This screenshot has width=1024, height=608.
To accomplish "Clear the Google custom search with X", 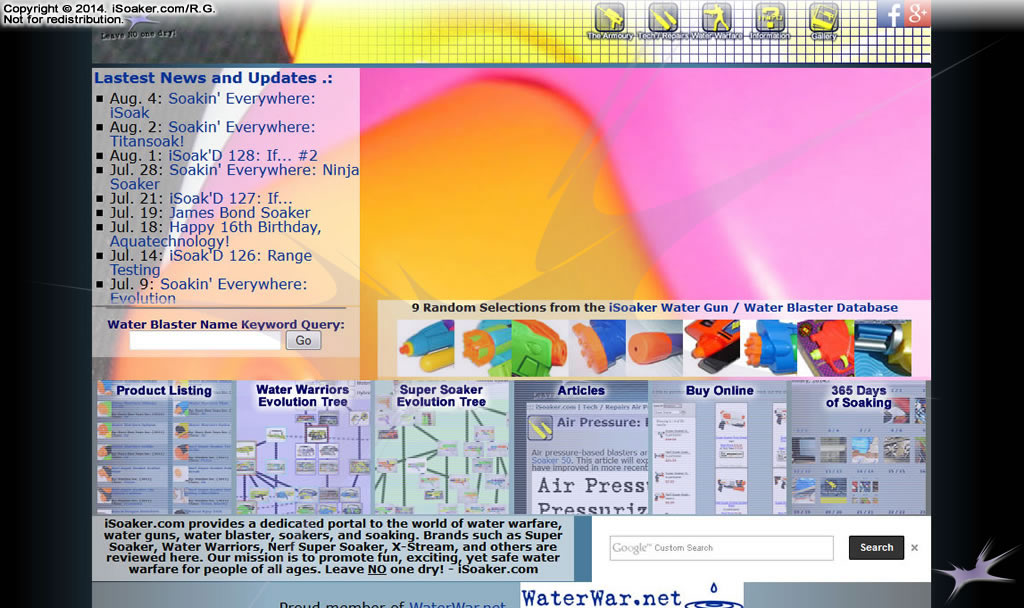I will tap(914, 548).
